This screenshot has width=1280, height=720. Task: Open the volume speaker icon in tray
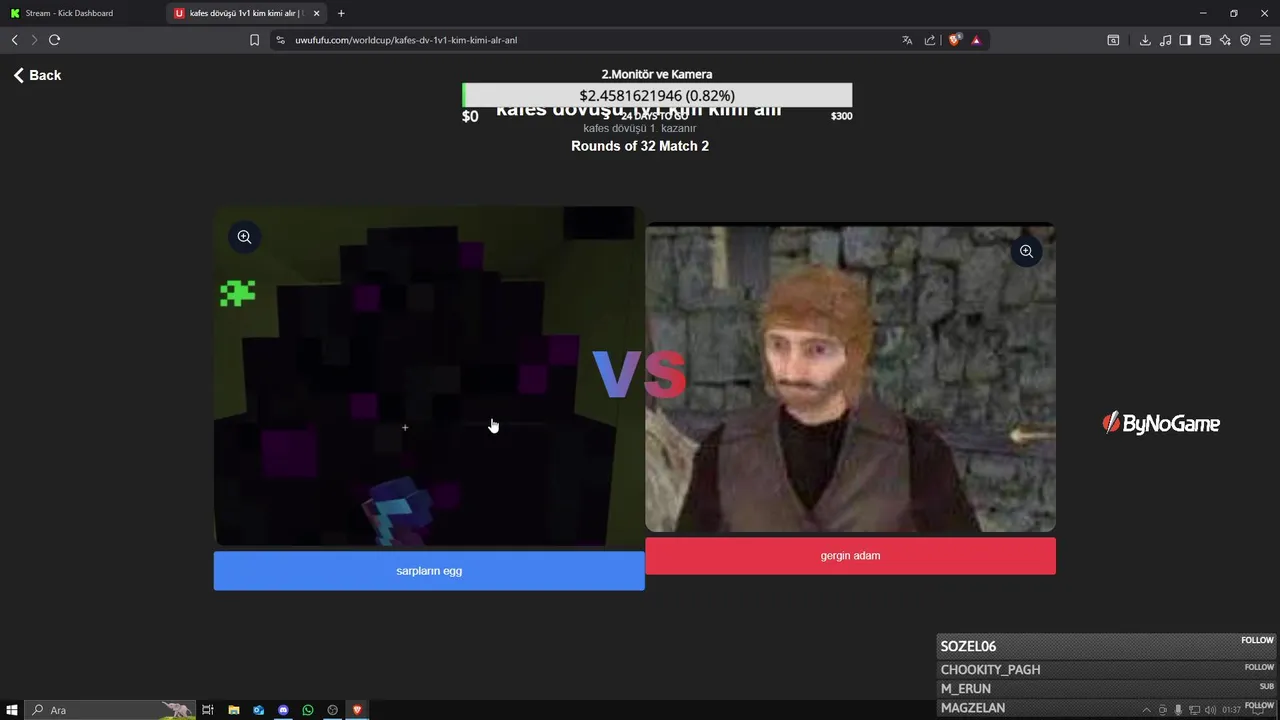[x=1210, y=710]
